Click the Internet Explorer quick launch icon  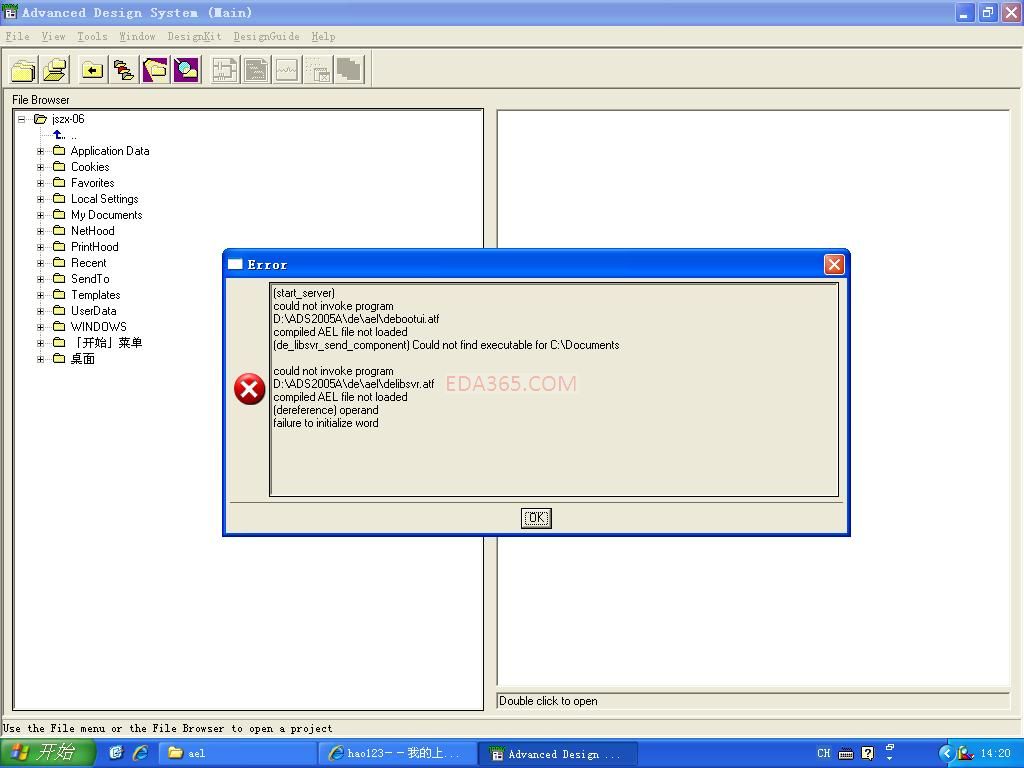point(140,753)
